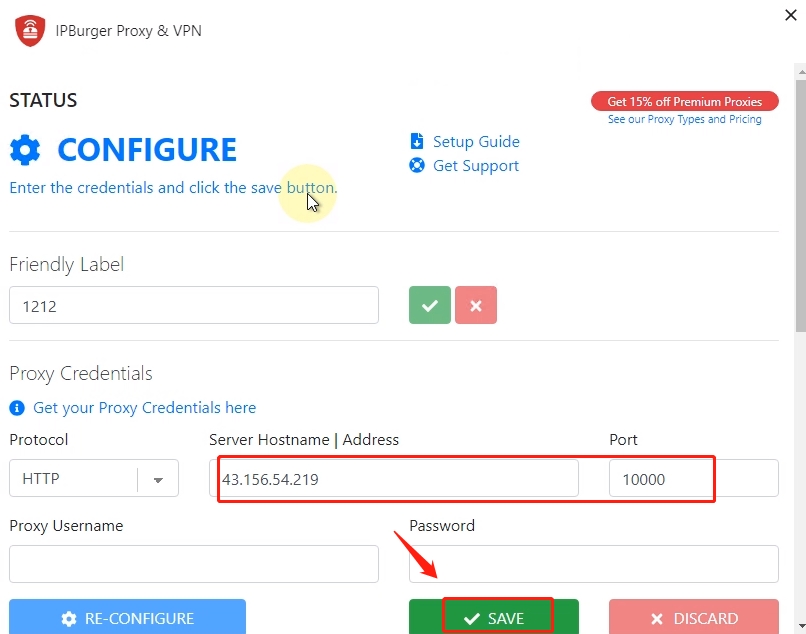The image size is (806, 634).
Task: Click the blue Configure gear icon
Action: click(x=25, y=150)
